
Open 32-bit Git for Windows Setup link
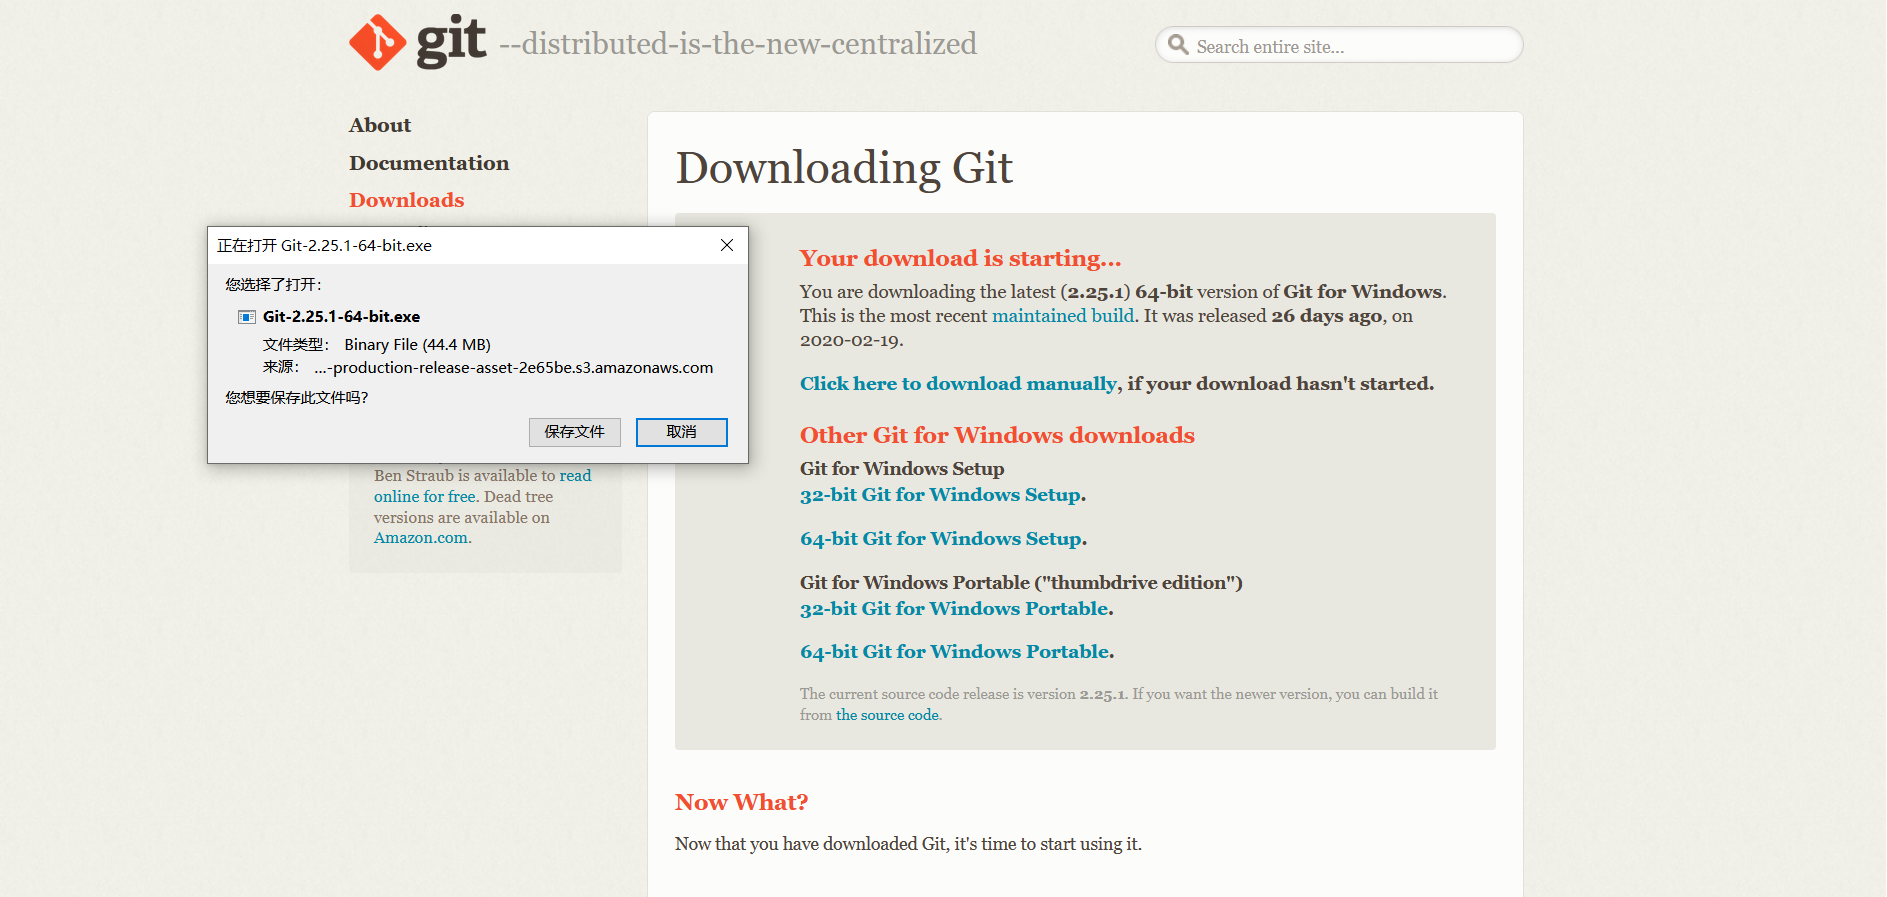(x=941, y=495)
